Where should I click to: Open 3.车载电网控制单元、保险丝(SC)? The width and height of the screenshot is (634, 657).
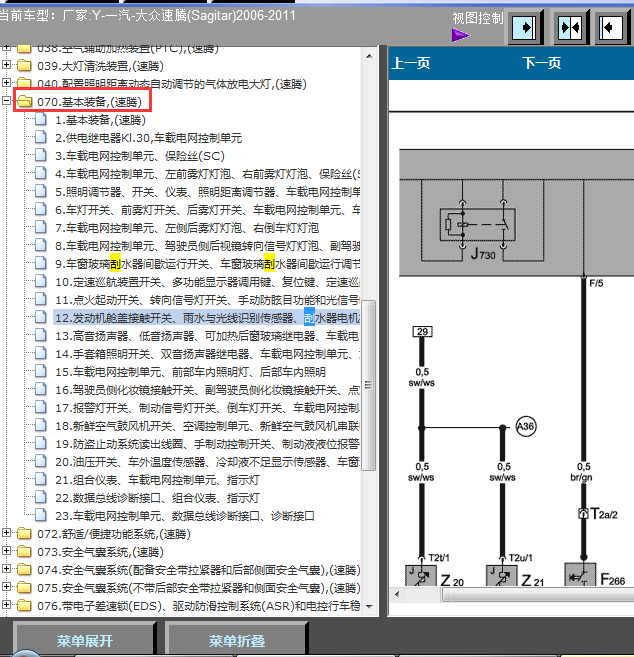click(140, 156)
